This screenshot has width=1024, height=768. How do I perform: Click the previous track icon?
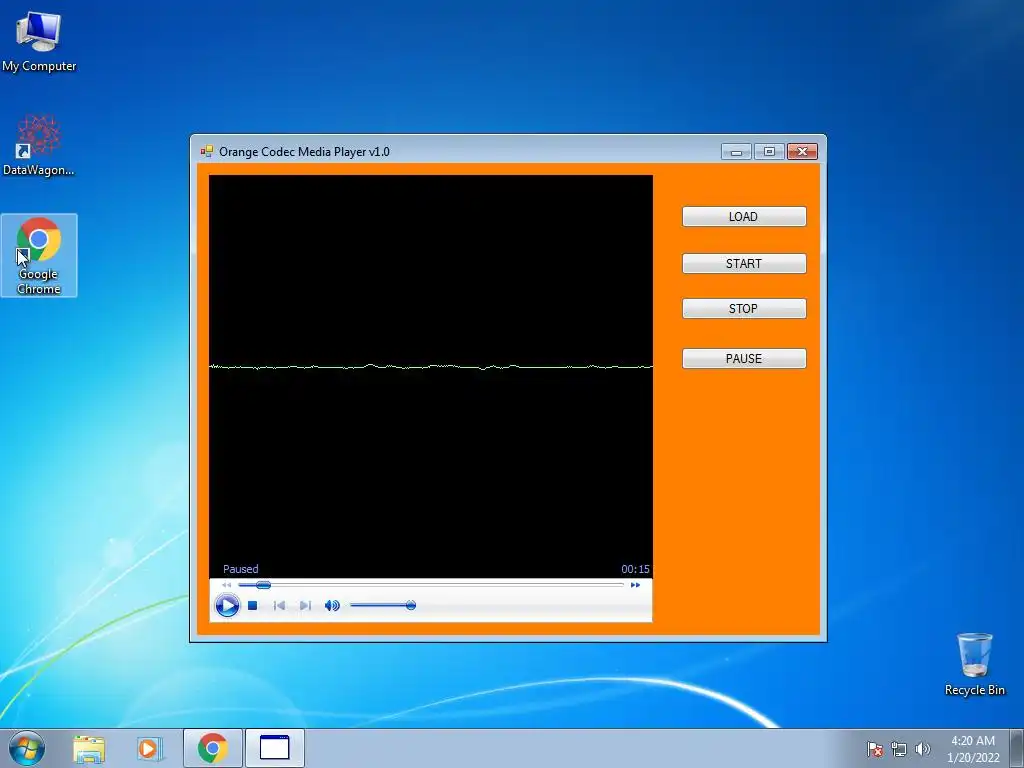point(279,605)
